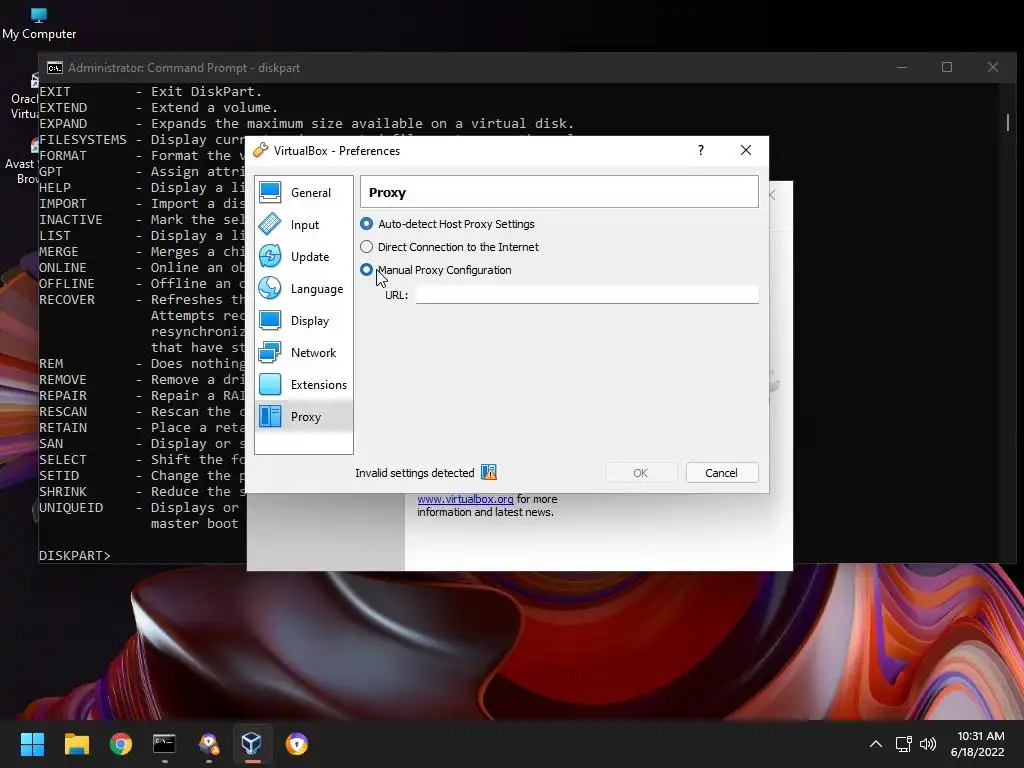1024x768 pixels.
Task: Open Update preferences icon
Action: click(270, 256)
